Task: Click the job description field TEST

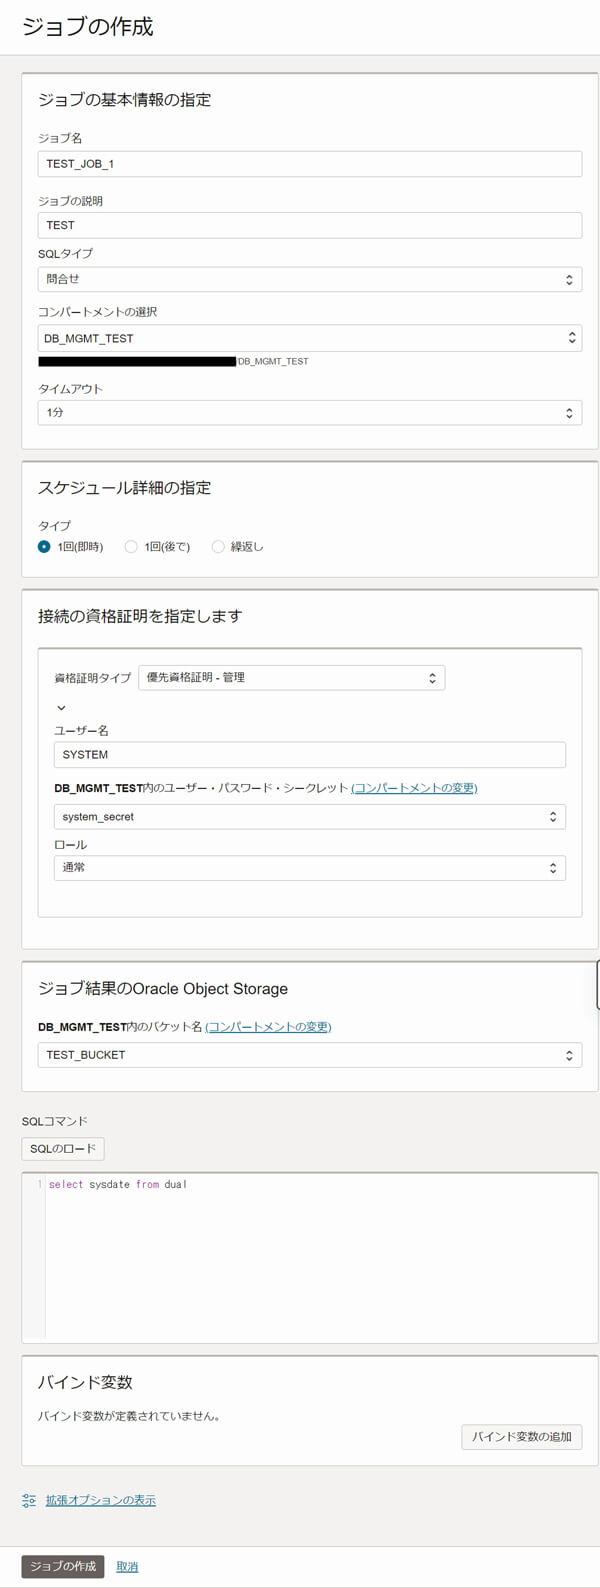Action: tap(310, 225)
